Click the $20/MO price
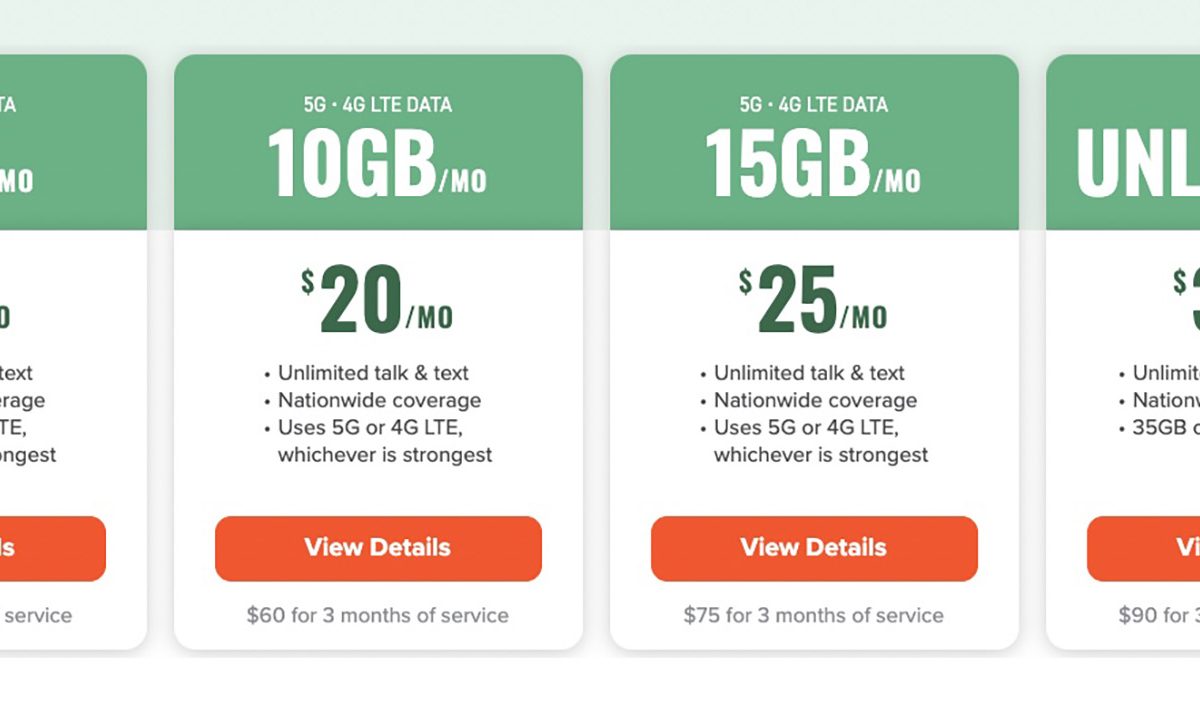Screen dimensions: 1200x715 [377, 300]
